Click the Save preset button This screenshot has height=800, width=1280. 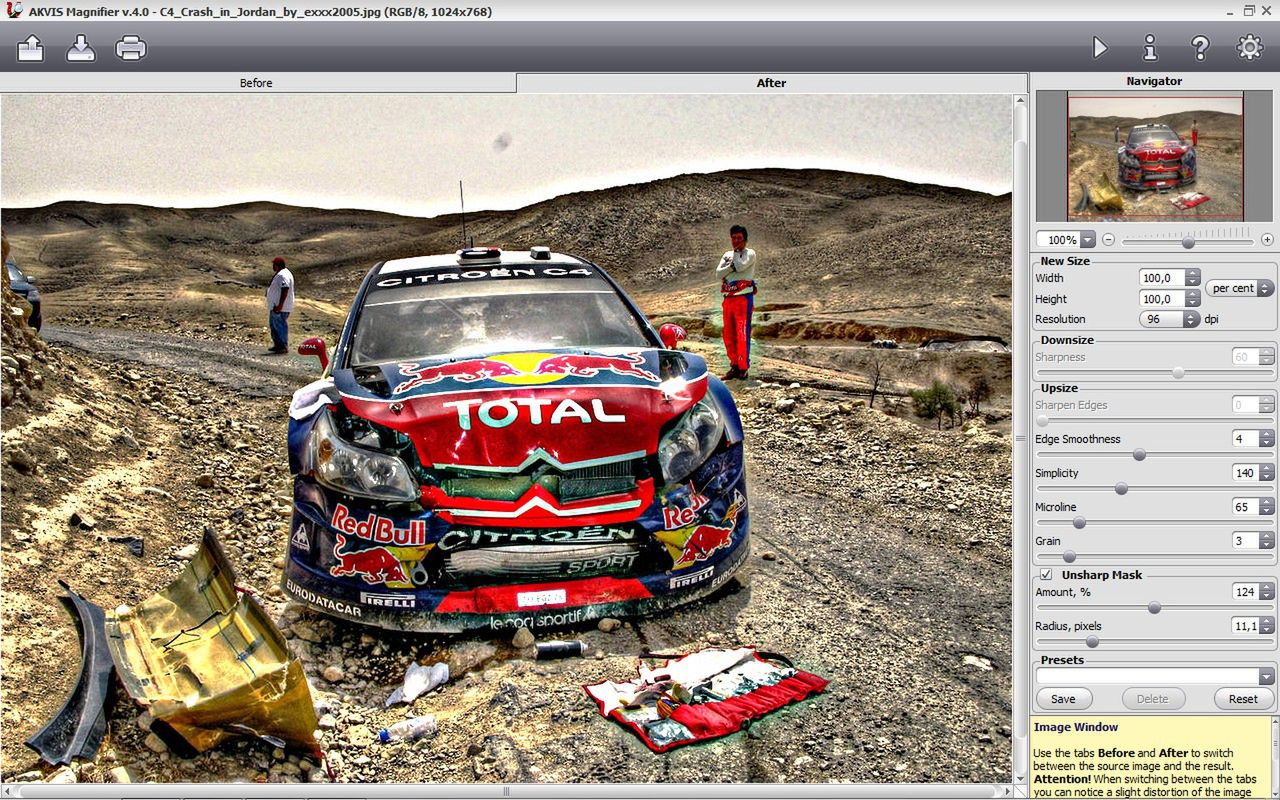1063,699
